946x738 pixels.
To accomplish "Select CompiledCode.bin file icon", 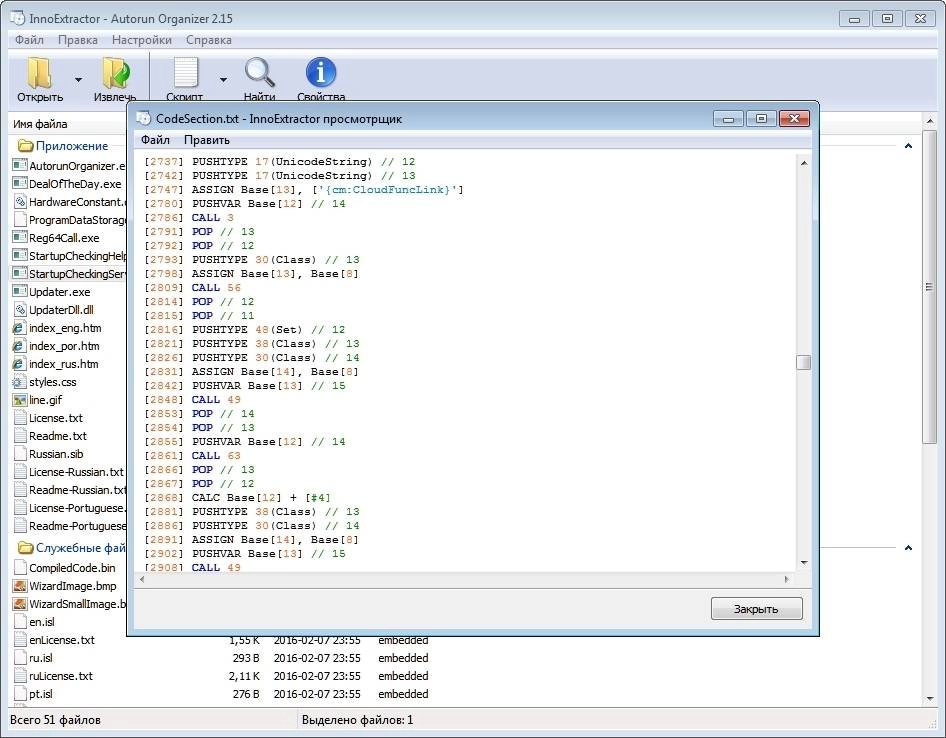I will tap(20, 568).
